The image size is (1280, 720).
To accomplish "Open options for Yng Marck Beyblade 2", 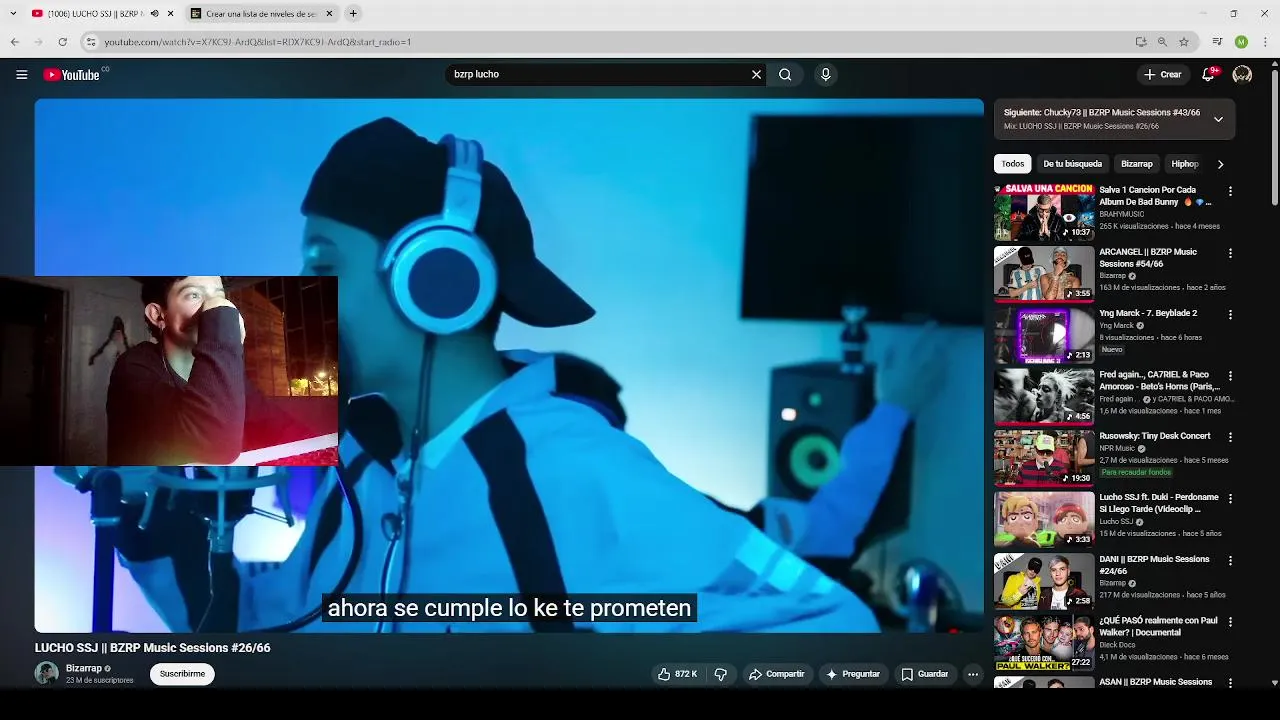I will point(1230,314).
